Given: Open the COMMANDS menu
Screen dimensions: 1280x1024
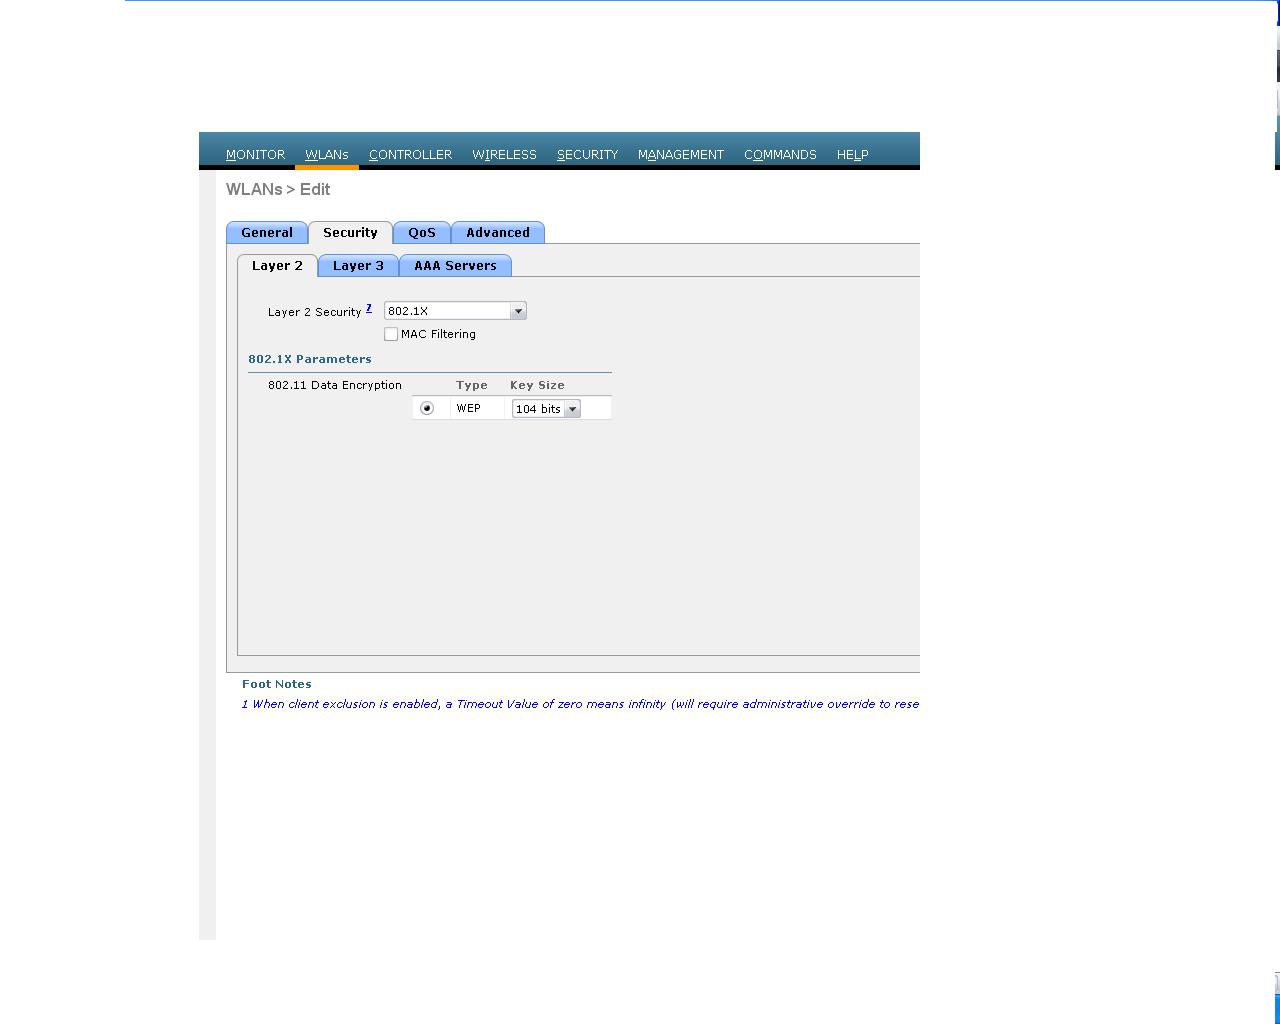Looking at the screenshot, I should (780, 155).
